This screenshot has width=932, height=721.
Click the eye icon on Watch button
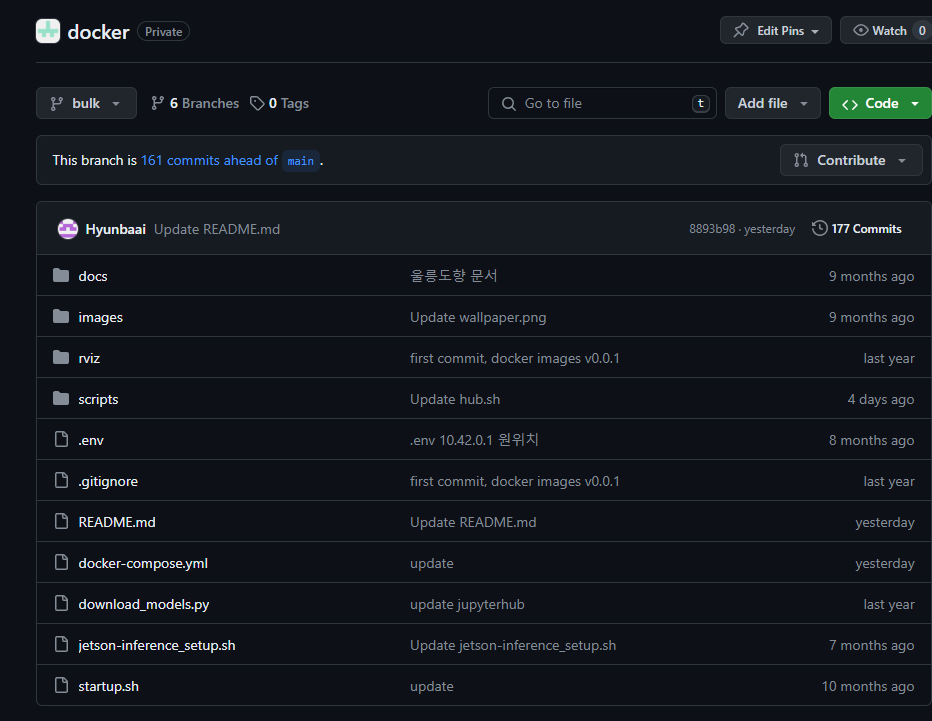point(861,30)
